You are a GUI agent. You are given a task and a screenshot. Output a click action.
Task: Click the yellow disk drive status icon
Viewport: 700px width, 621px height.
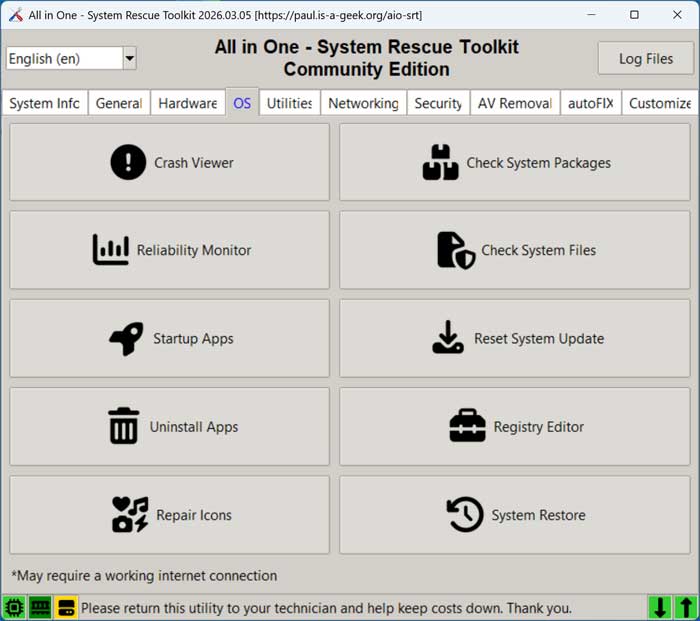click(66, 607)
